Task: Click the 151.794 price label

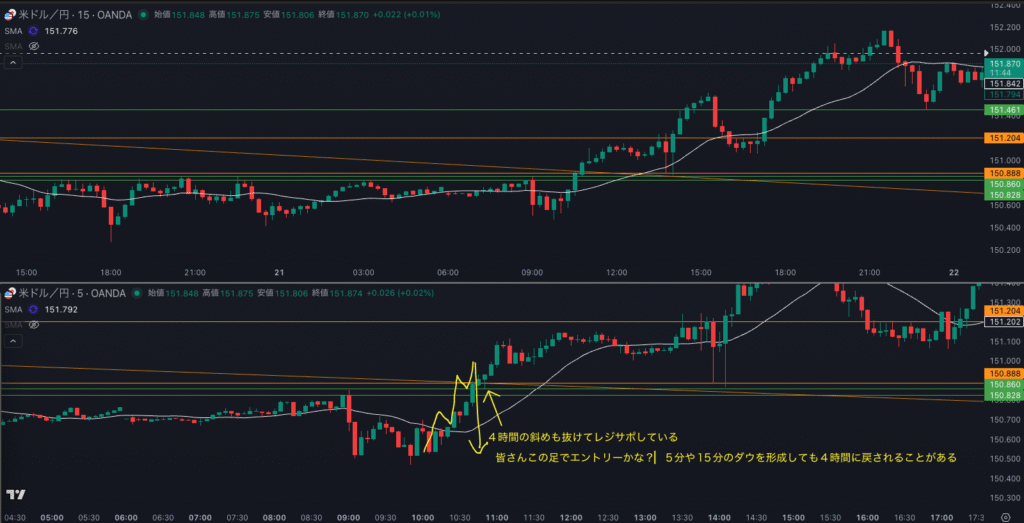Action: [x=1004, y=95]
